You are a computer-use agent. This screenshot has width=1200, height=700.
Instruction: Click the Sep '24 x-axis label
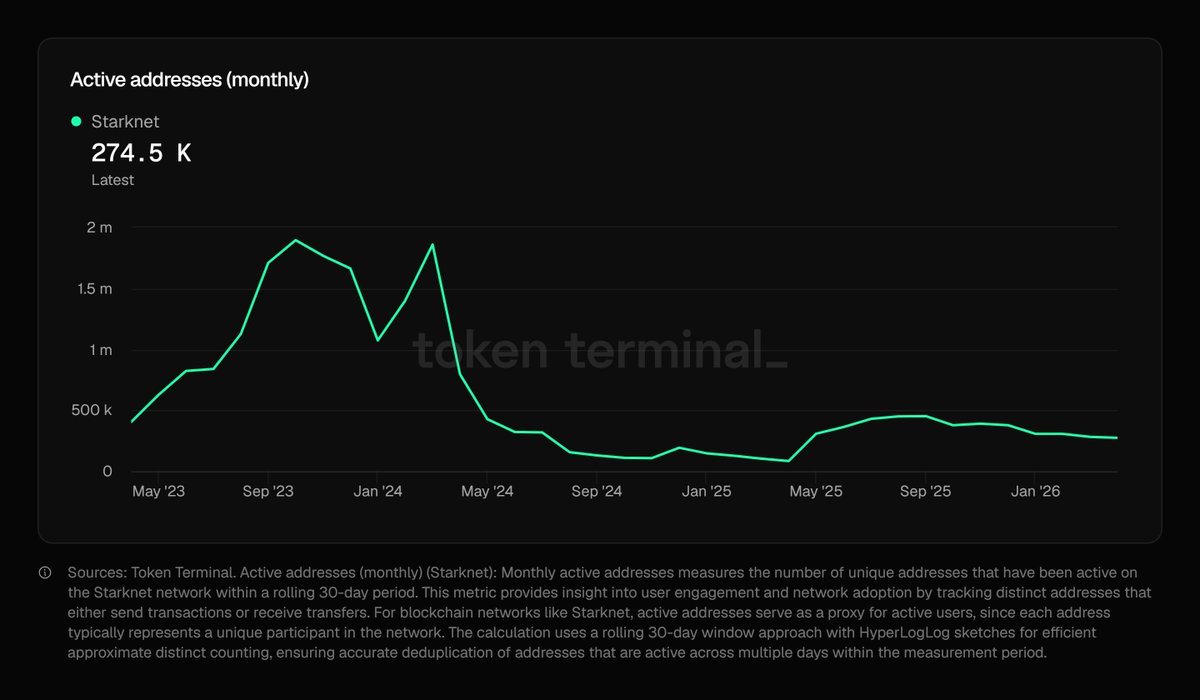(x=597, y=492)
